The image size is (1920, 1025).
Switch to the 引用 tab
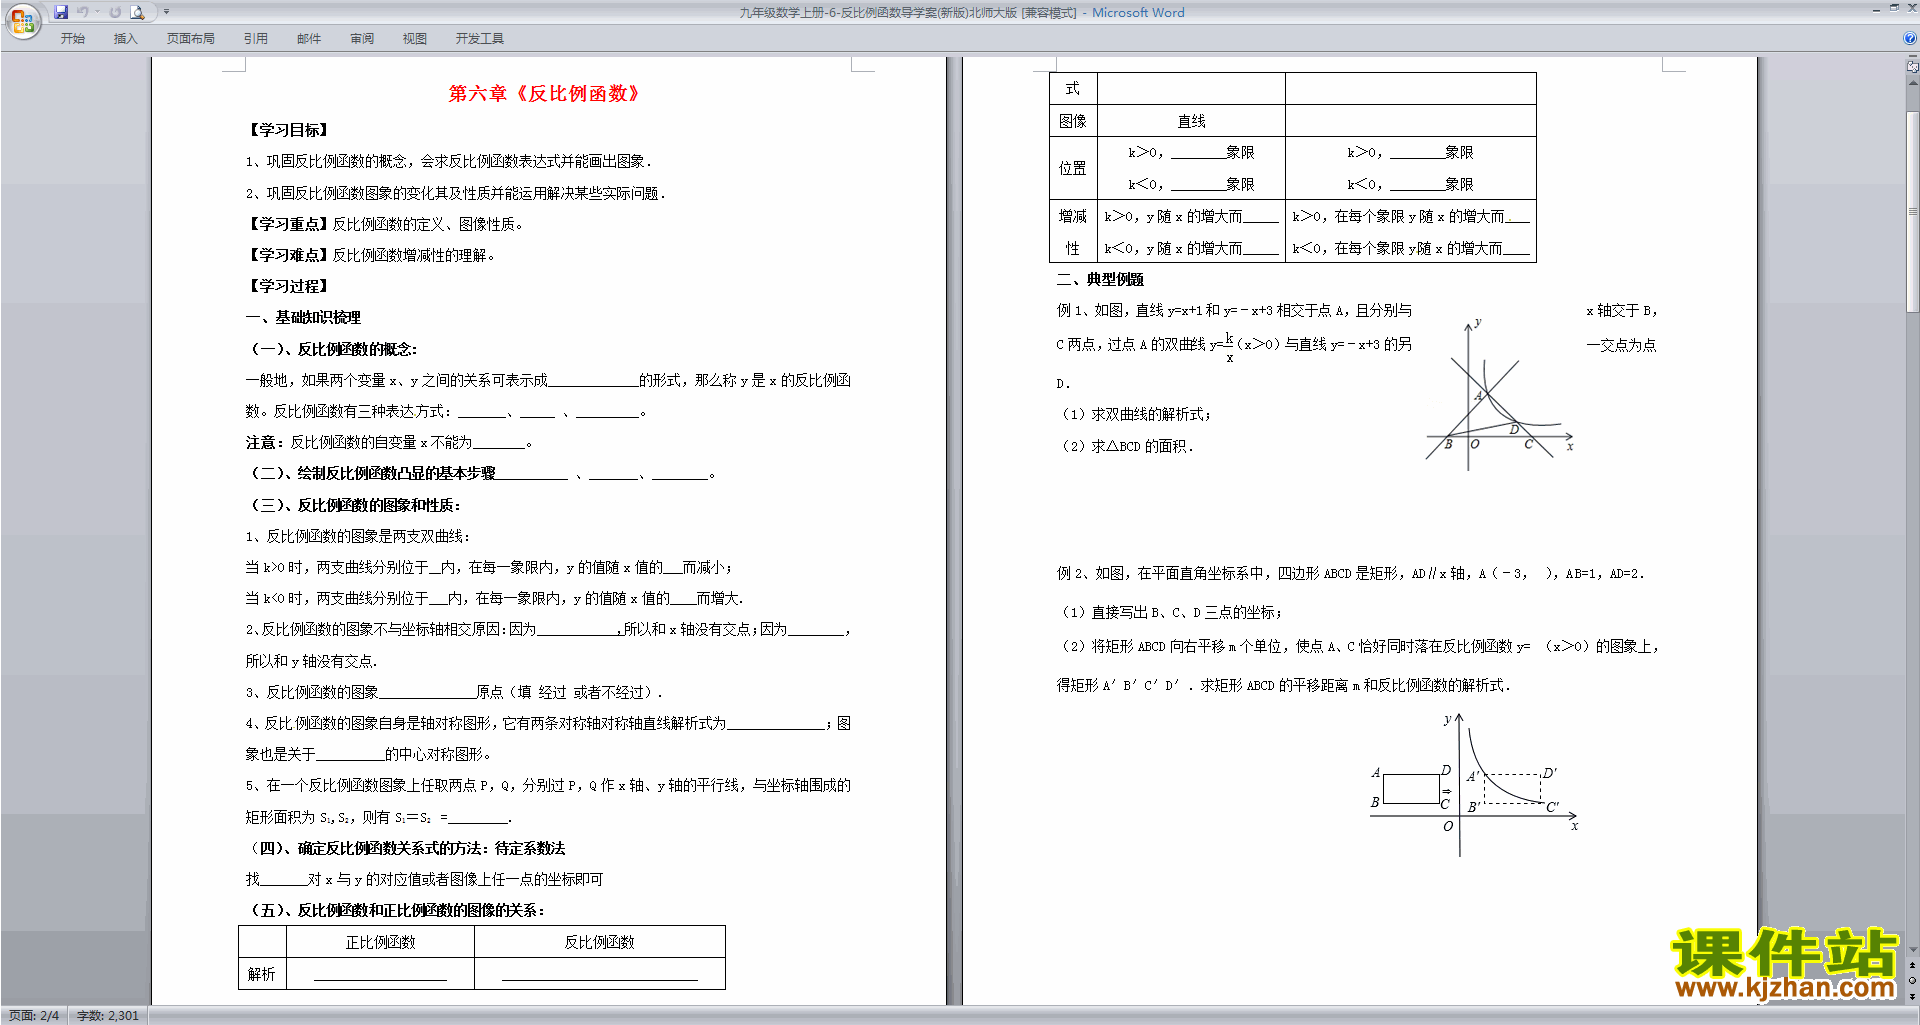pos(256,38)
